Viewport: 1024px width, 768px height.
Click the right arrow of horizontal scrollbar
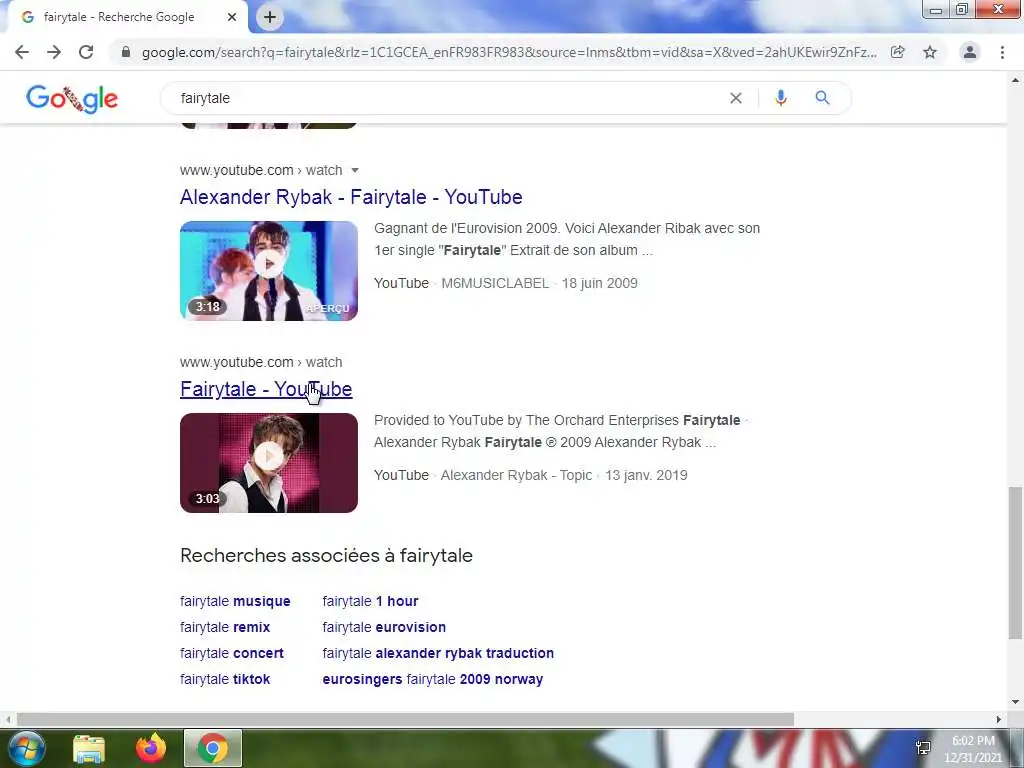click(999, 720)
